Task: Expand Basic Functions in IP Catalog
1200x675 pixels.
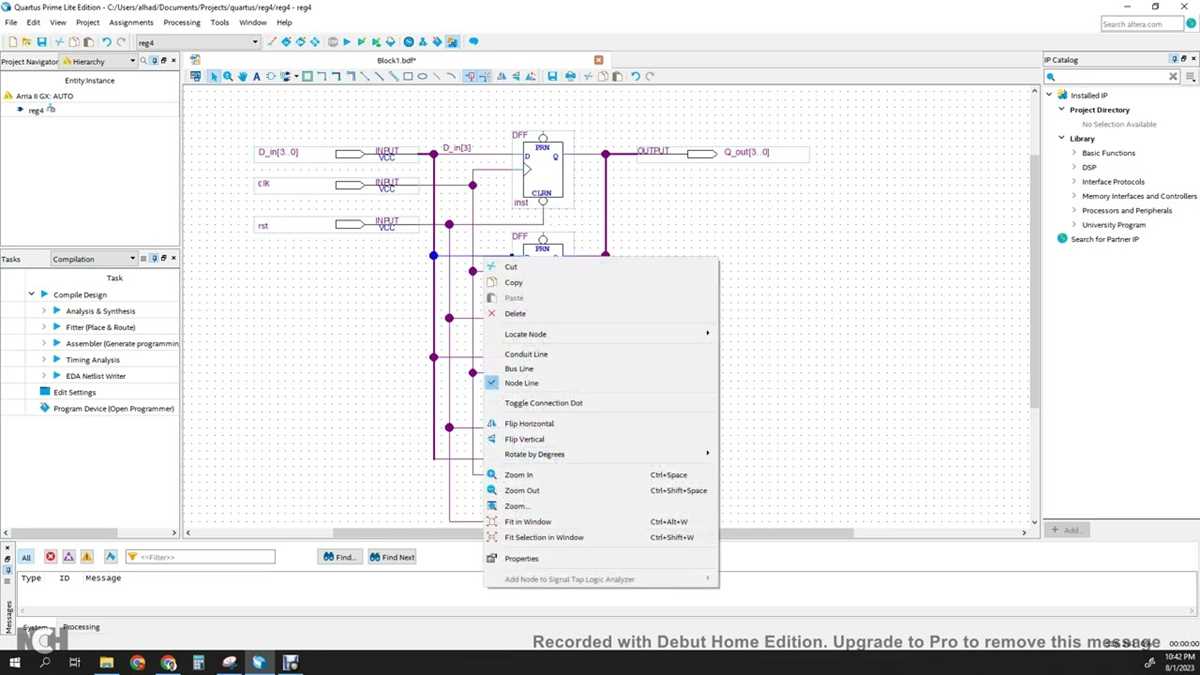Action: (x=1074, y=153)
